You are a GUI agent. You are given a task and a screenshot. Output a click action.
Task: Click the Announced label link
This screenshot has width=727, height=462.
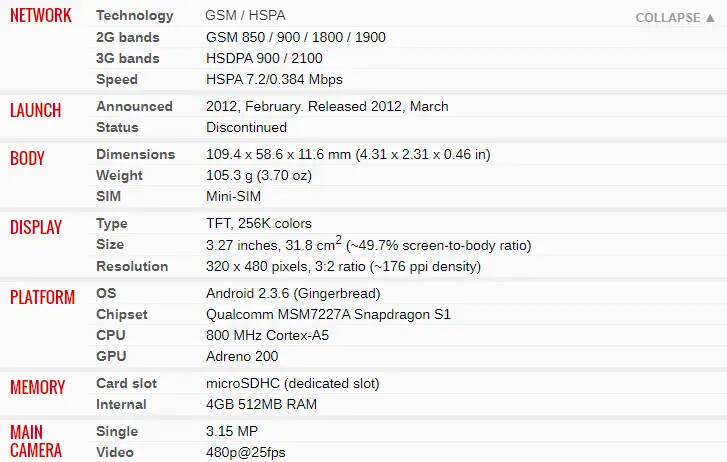click(x=134, y=106)
